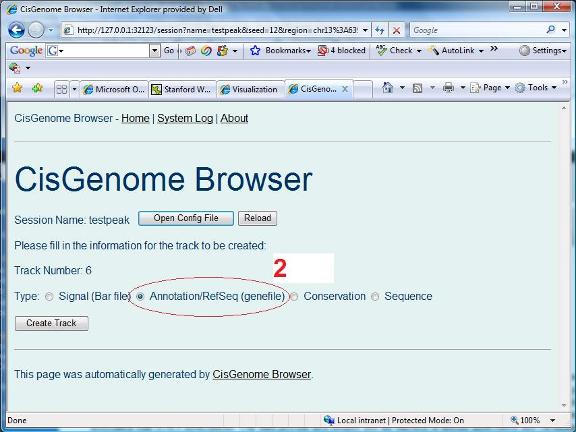Open the Favorites Center star icon

17,88
